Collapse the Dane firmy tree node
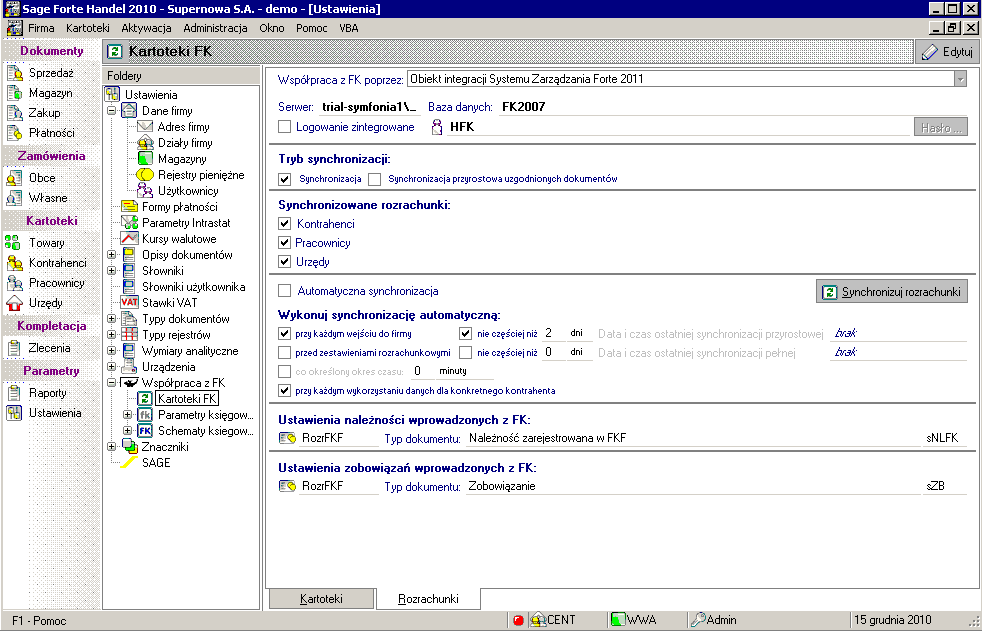 coord(112,111)
